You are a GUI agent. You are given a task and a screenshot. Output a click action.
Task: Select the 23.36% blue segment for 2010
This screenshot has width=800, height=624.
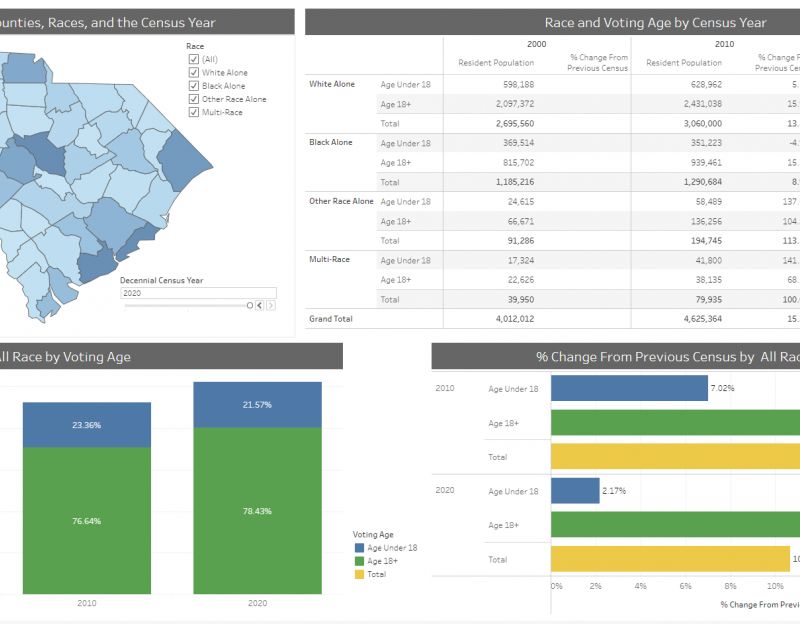point(87,425)
